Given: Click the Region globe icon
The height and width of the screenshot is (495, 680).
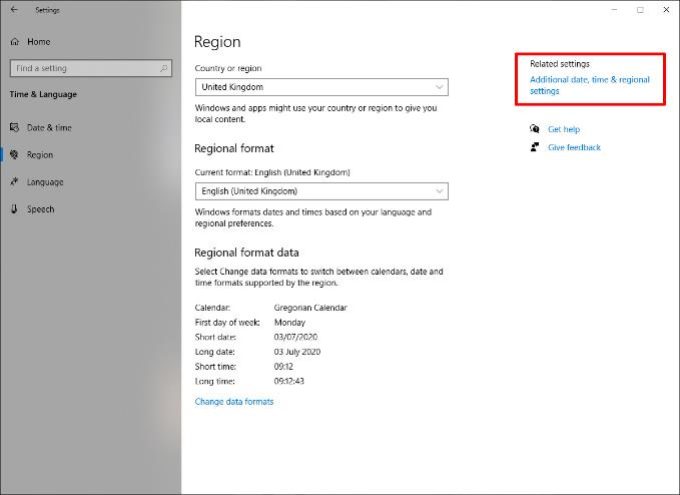Looking at the screenshot, I should click(15, 155).
